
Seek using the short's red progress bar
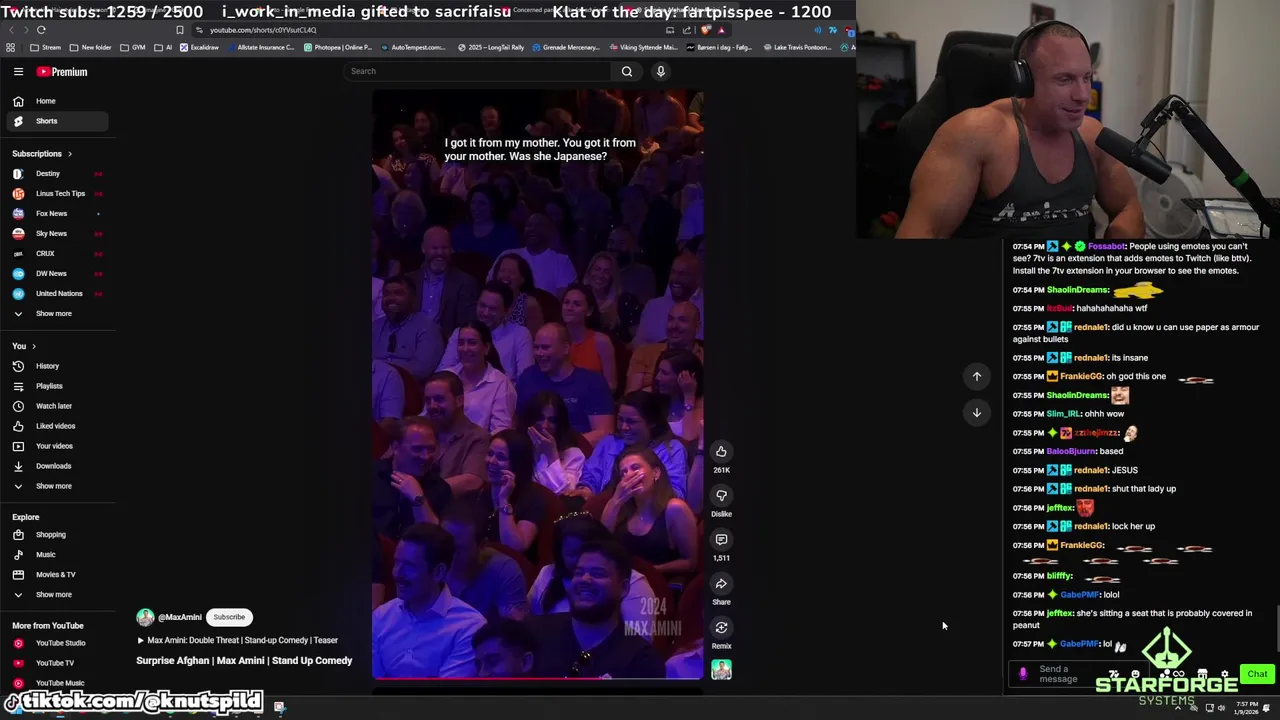click(538, 678)
